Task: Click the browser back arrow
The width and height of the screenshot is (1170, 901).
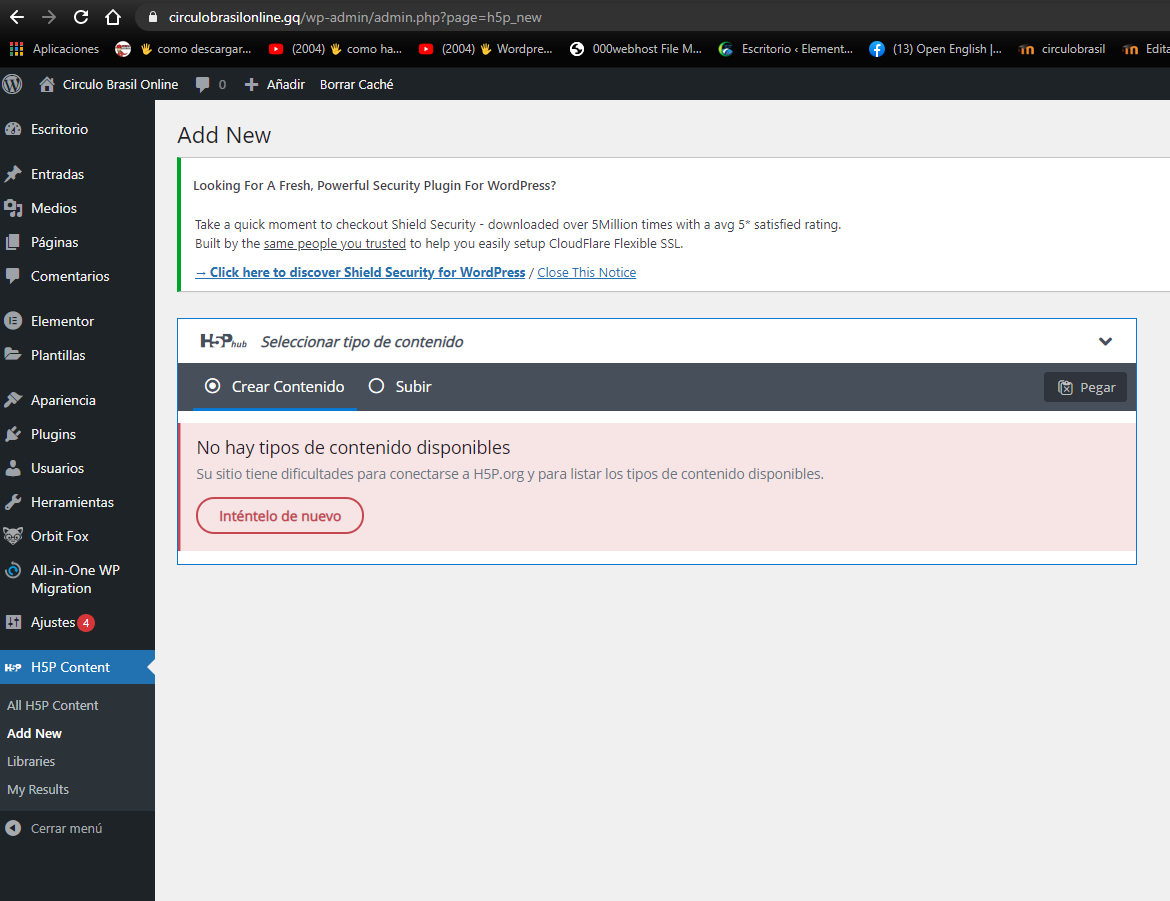Action: tap(17, 16)
